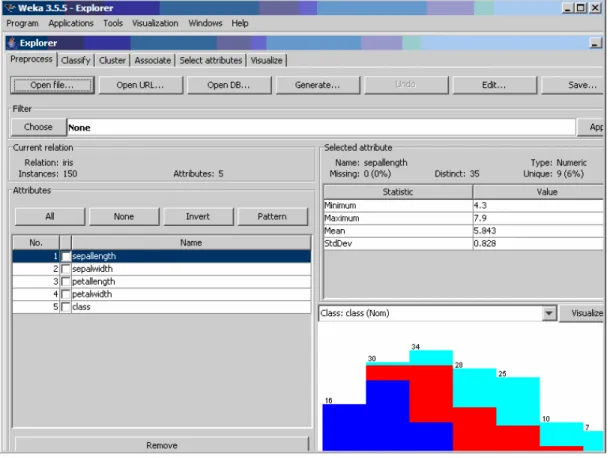610x458 pixels.
Task: Click the Weka bird icon in title bar
Action: pos(9,8)
